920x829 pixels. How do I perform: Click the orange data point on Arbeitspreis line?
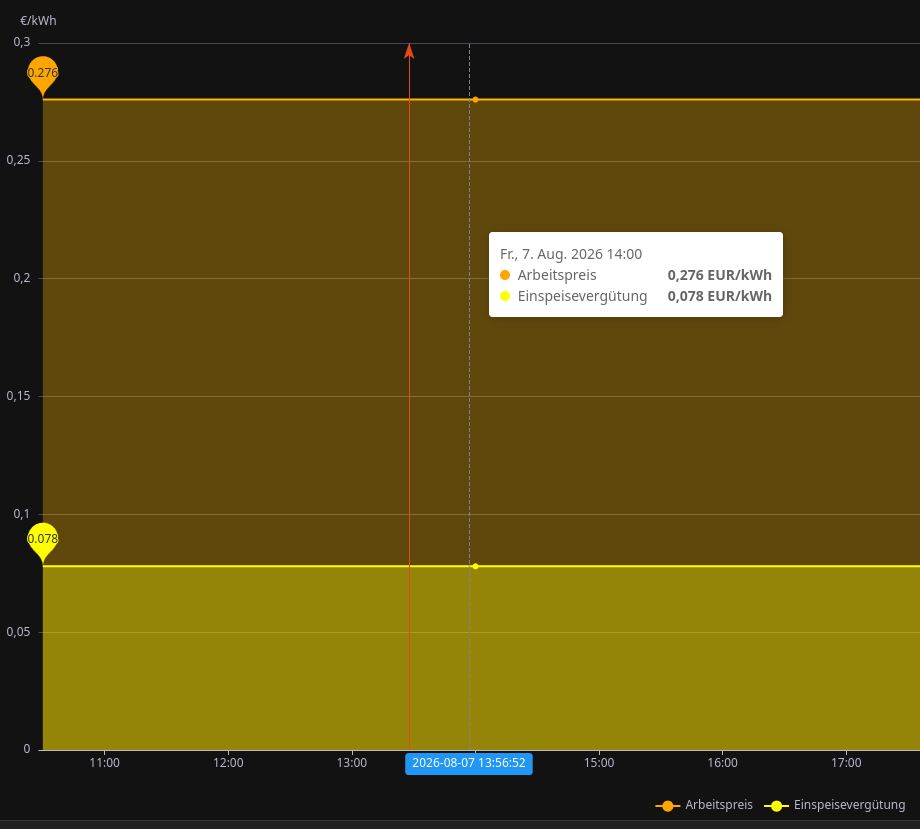(x=475, y=100)
